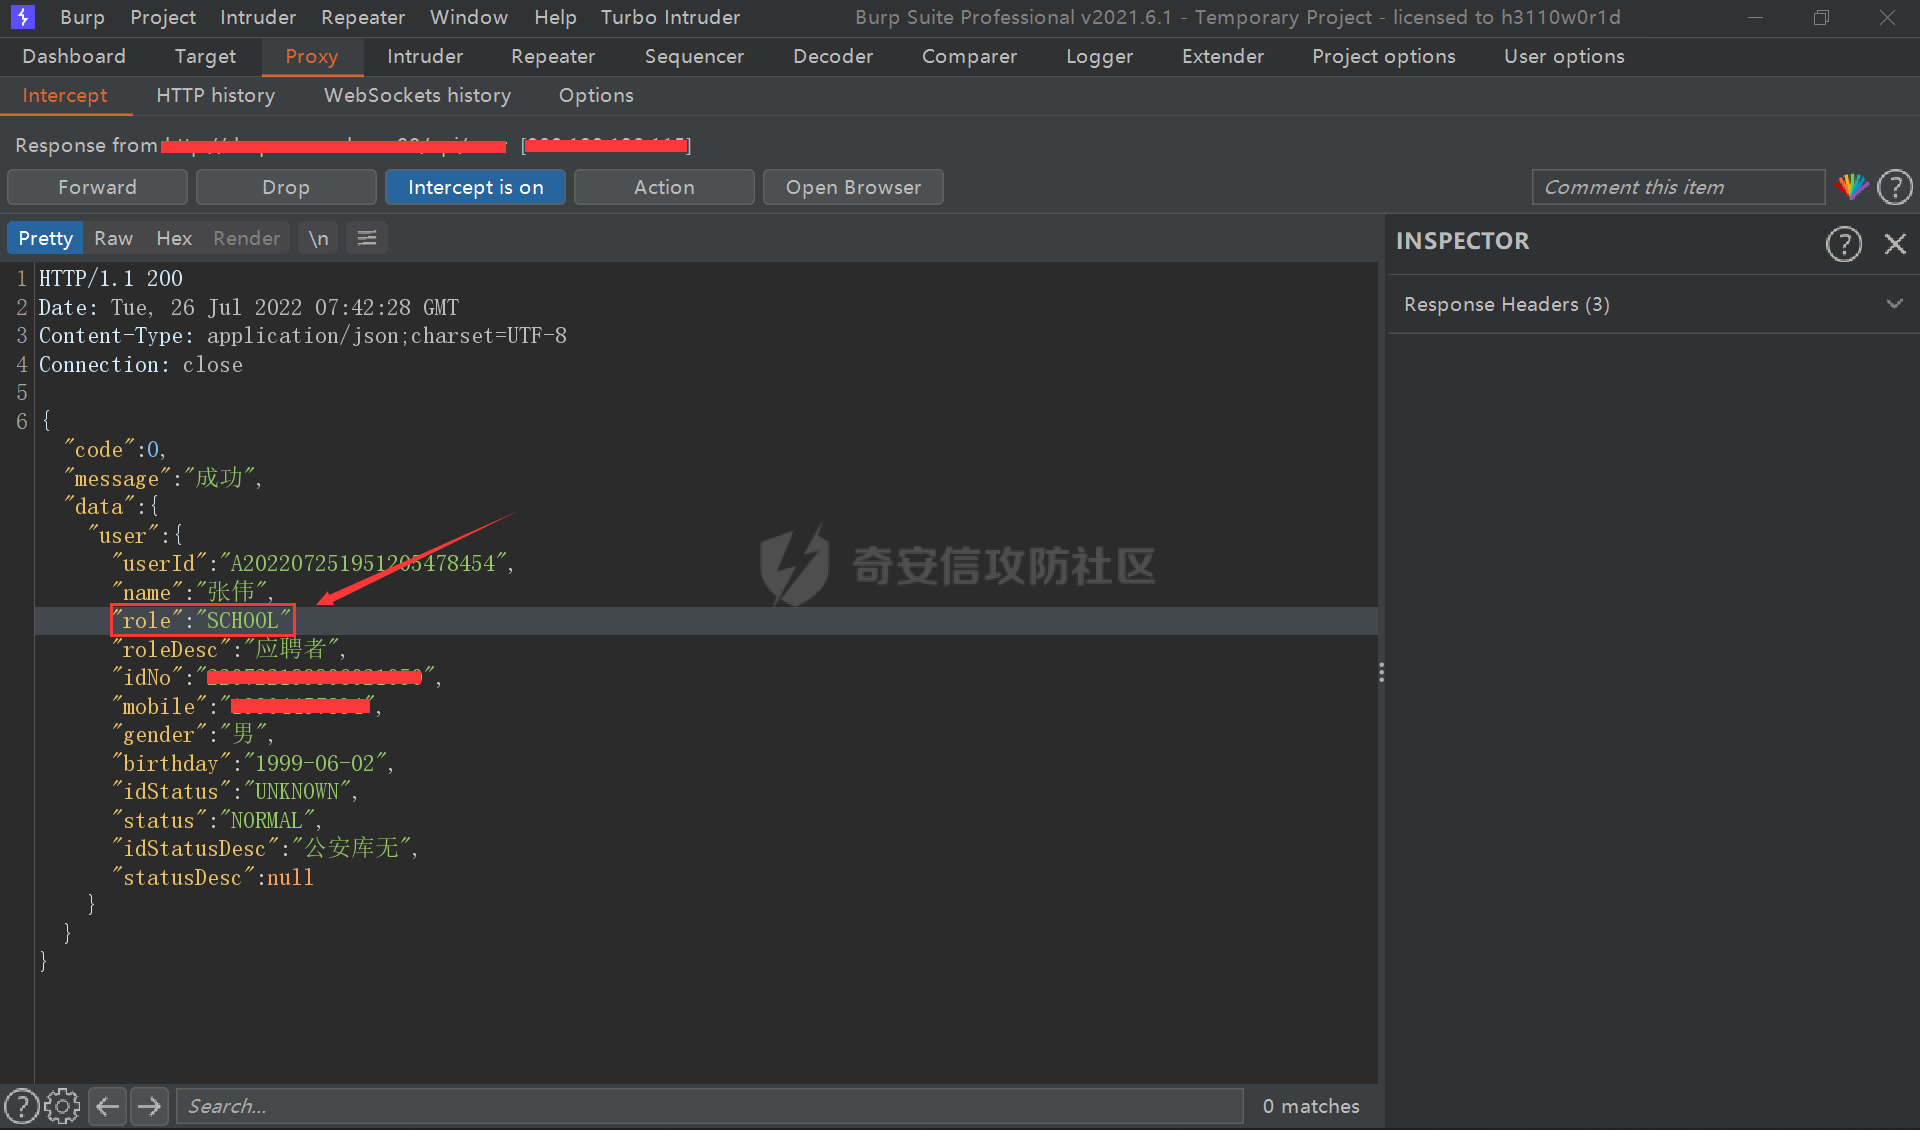Switch to Render view

pos(246,238)
